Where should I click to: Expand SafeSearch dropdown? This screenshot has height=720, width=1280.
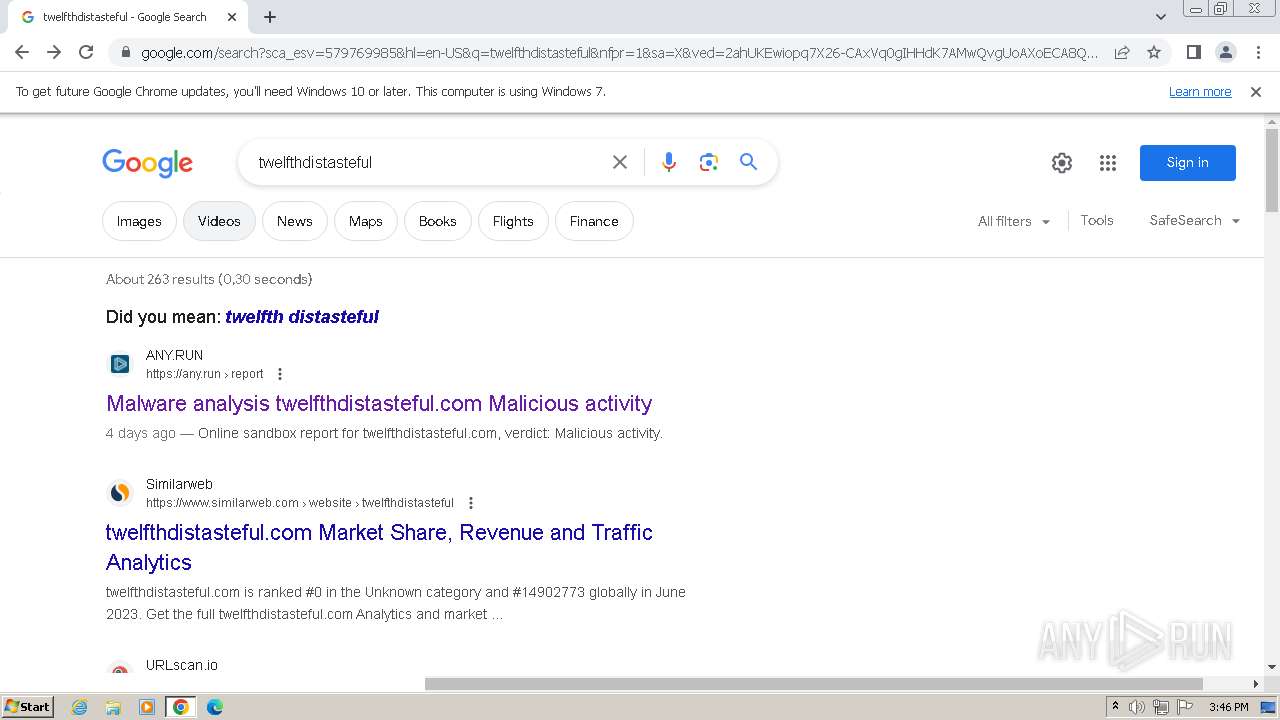(1195, 220)
